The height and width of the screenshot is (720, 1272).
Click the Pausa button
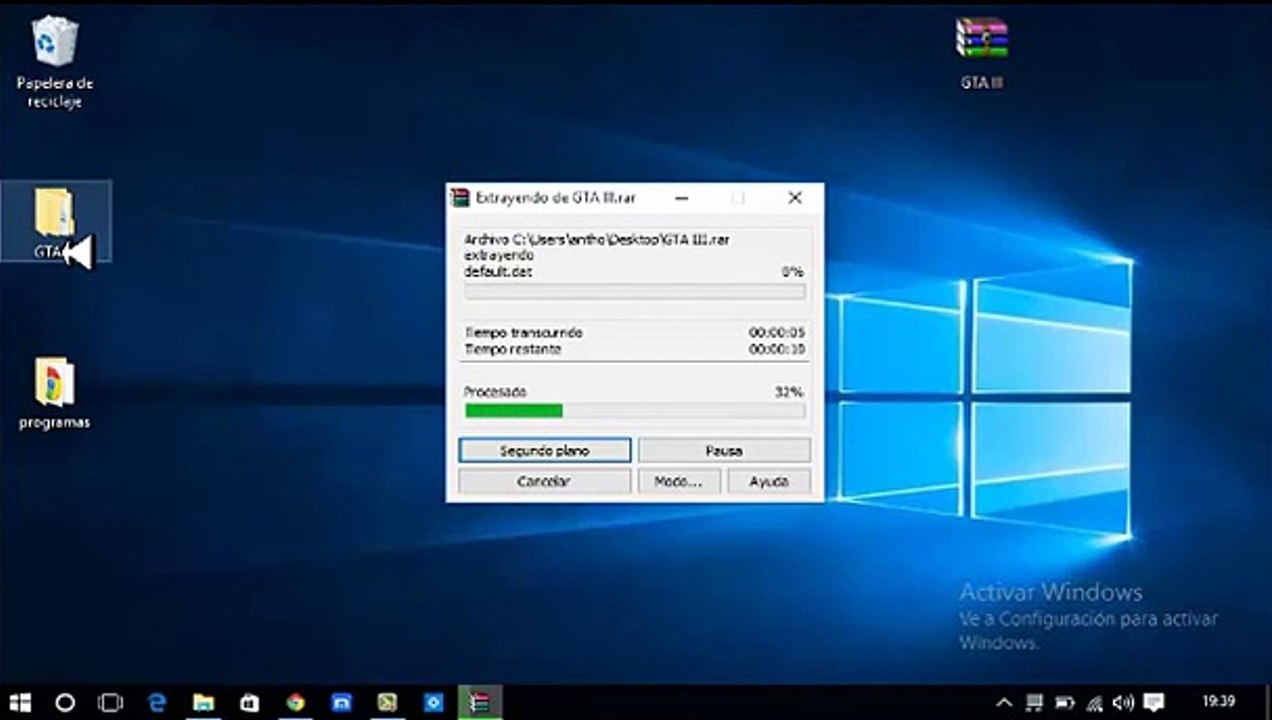pyautogui.click(x=724, y=451)
